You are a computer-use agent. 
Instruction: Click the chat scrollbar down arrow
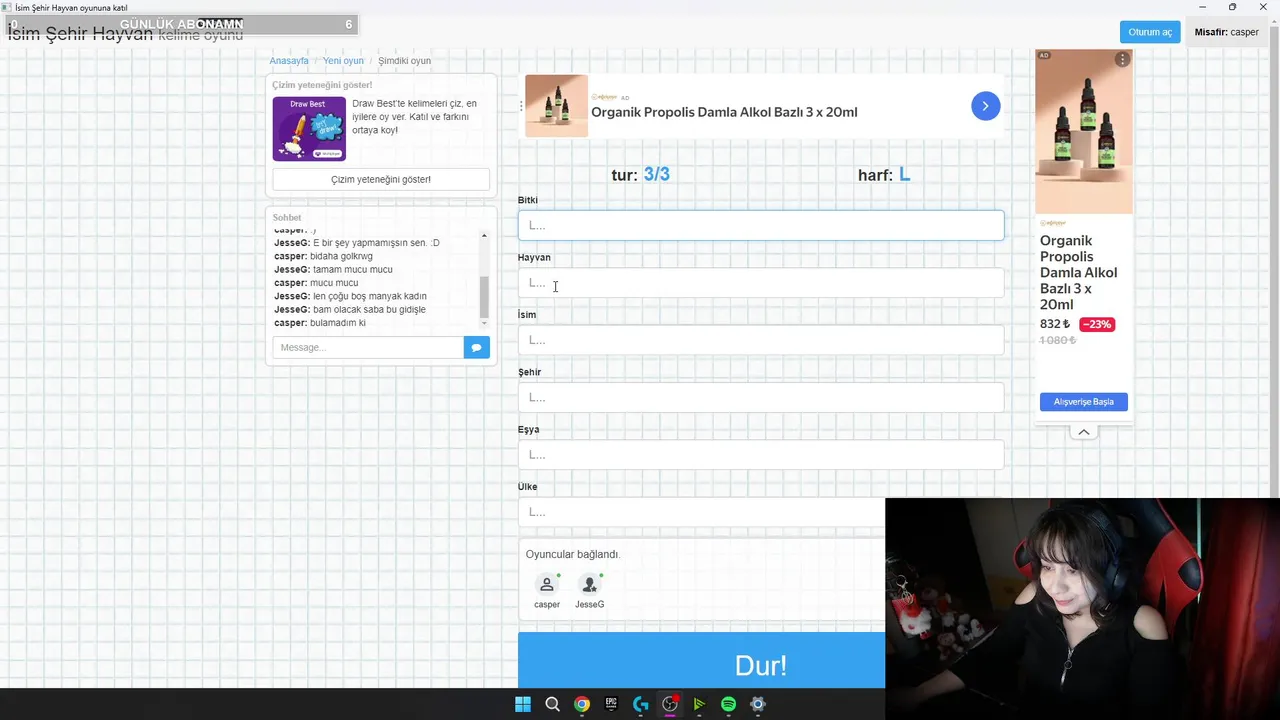pyautogui.click(x=484, y=323)
